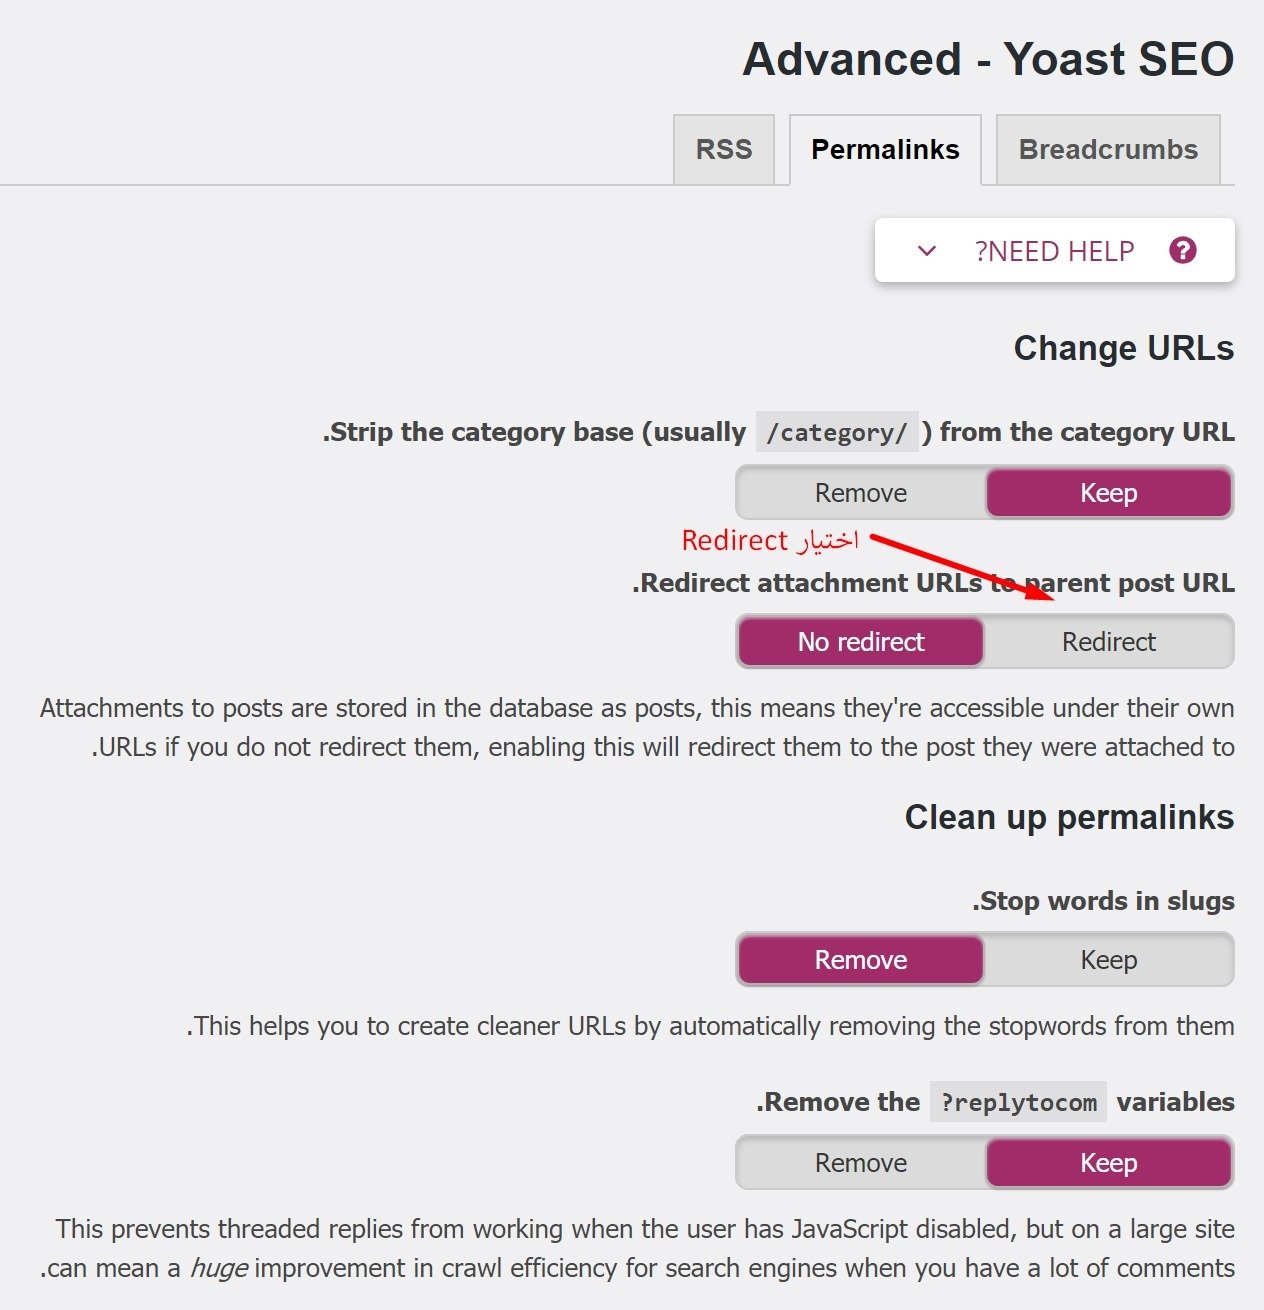Select No redirect for attachment URLs
Screen dimensions: 1264x1310
point(860,641)
